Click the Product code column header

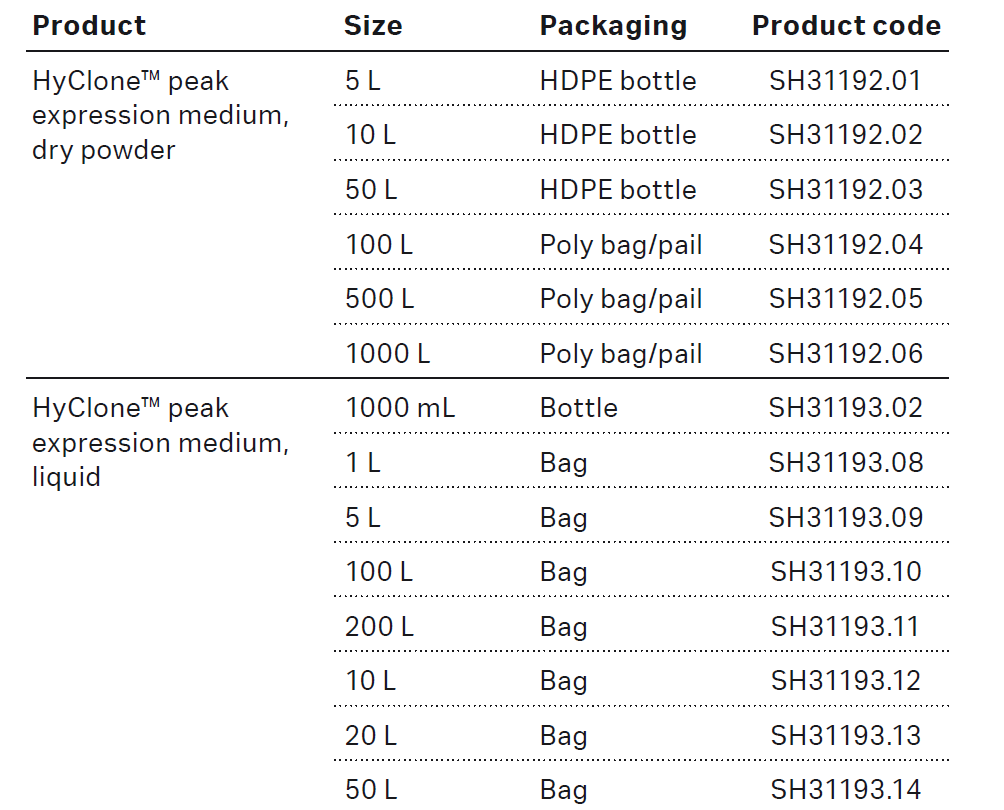(x=846, y=26)
